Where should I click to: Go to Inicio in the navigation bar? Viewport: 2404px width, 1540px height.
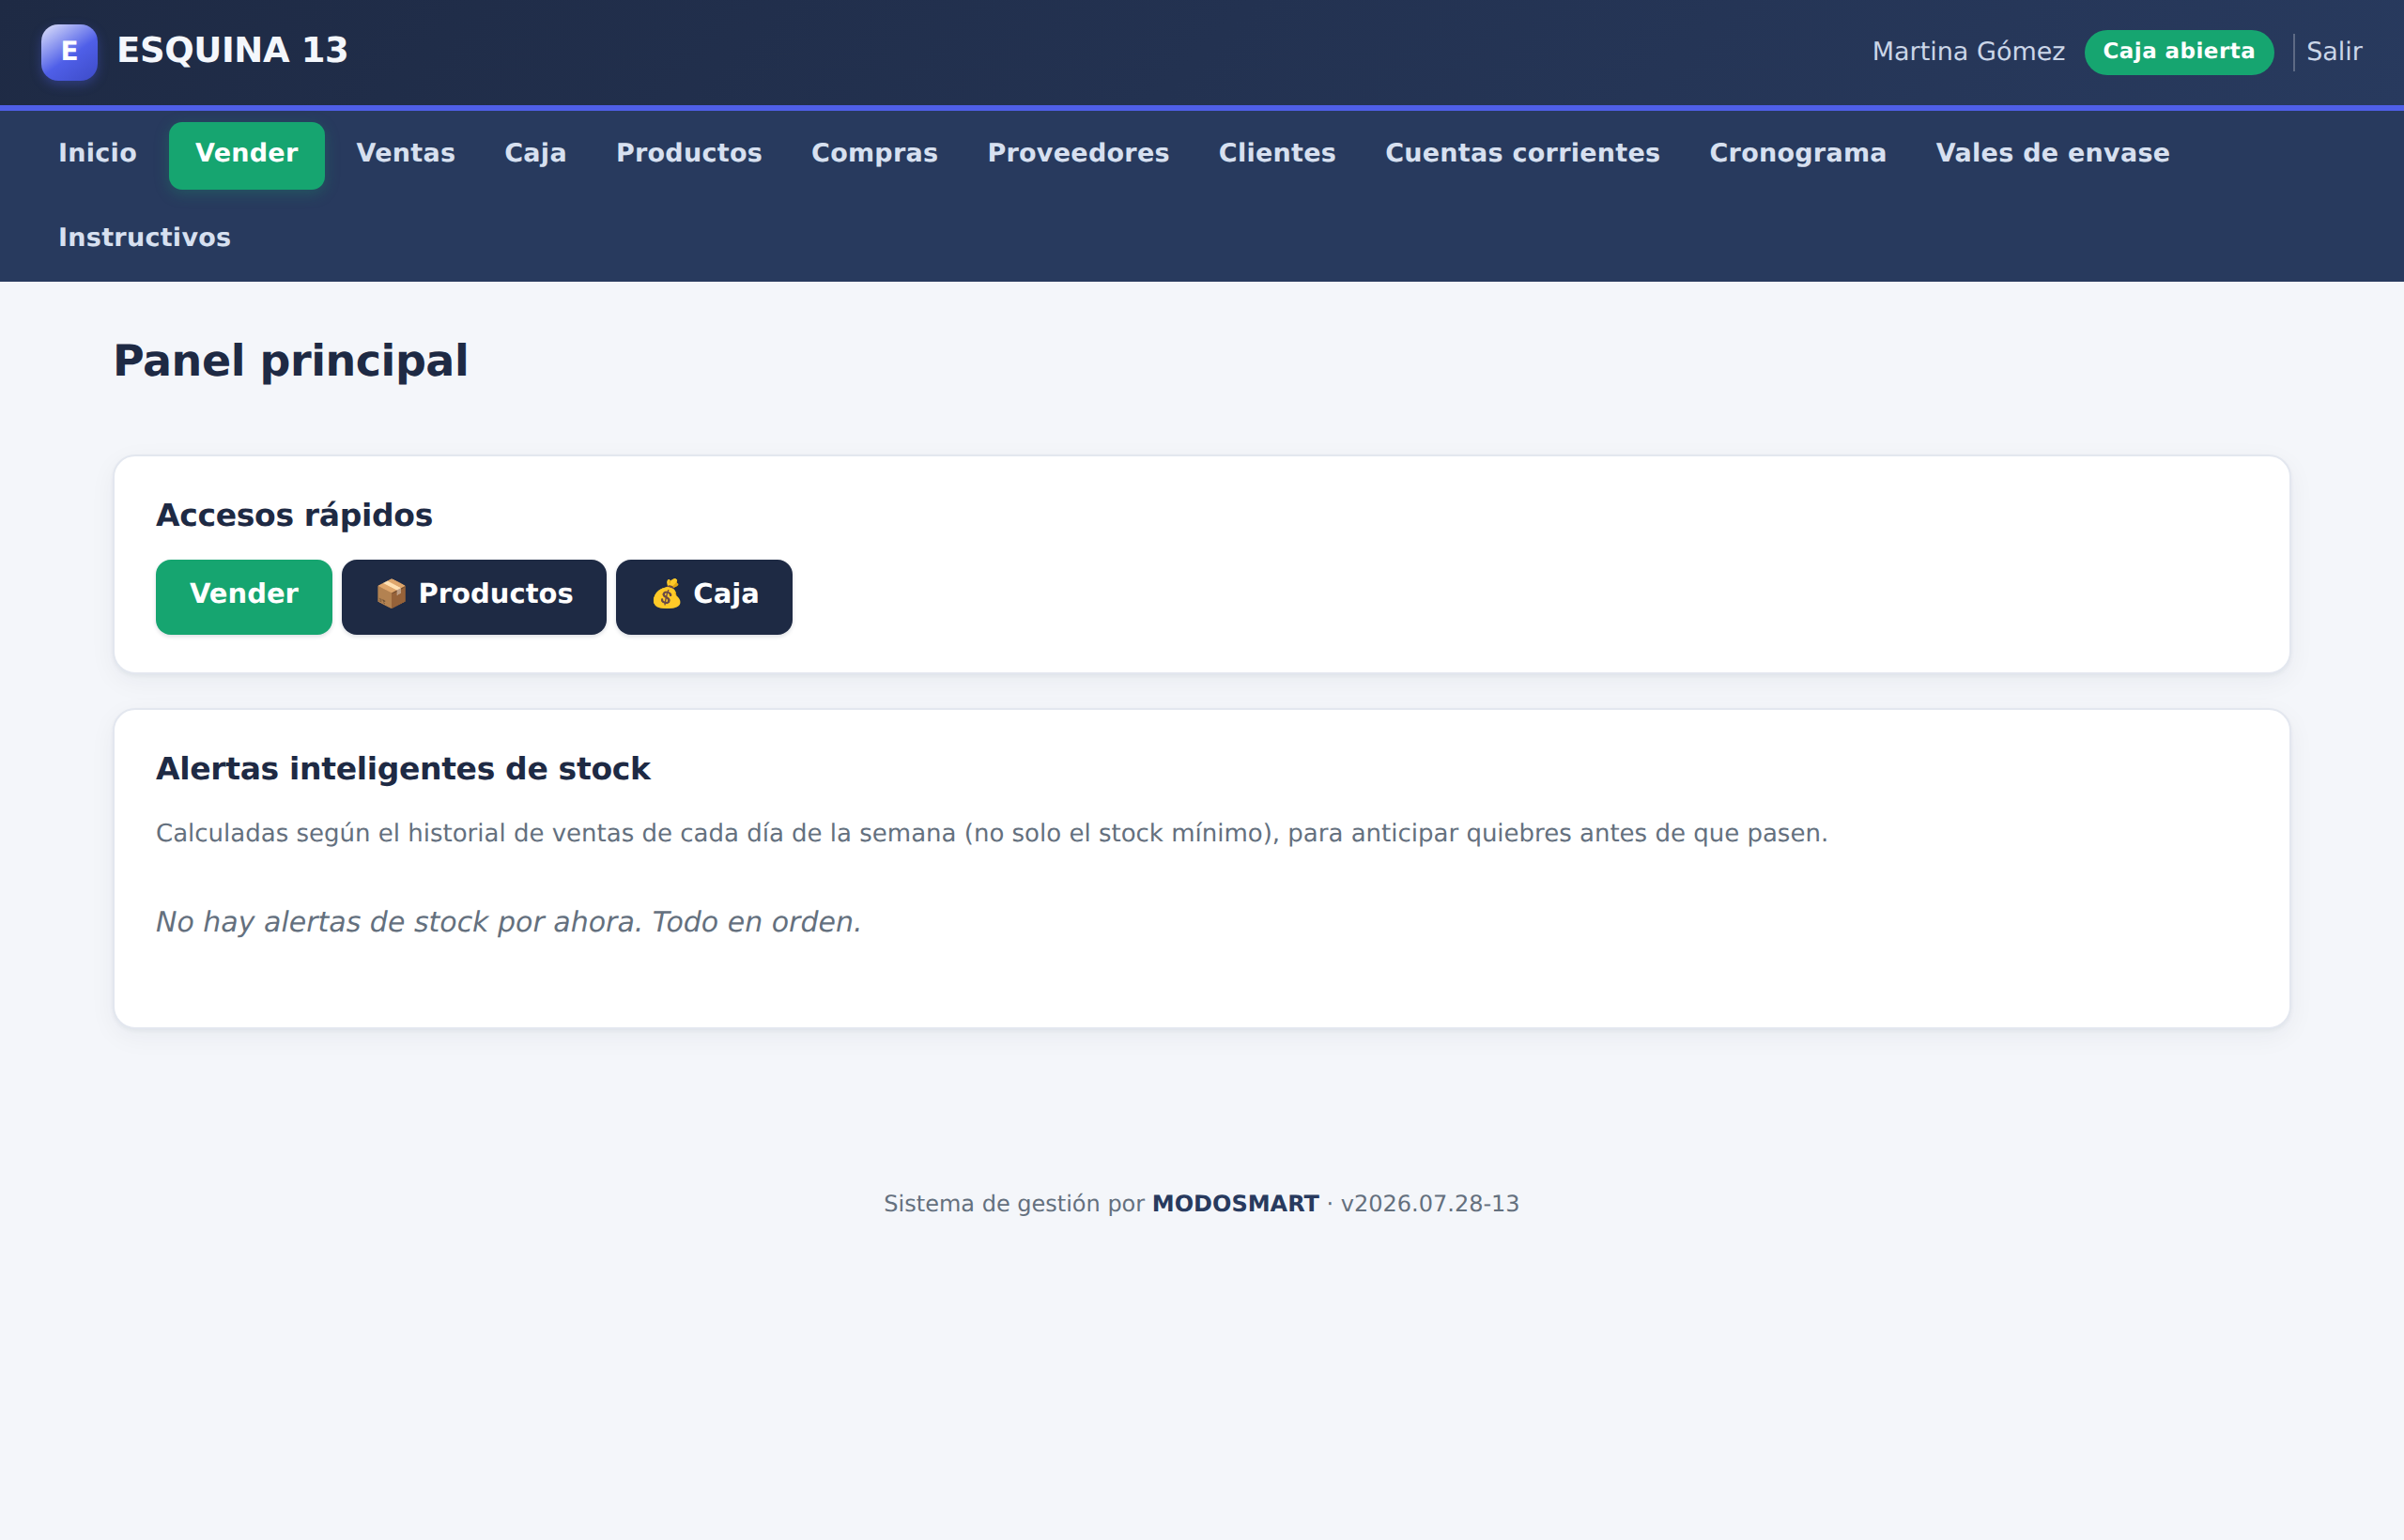(x=97, y=153)
